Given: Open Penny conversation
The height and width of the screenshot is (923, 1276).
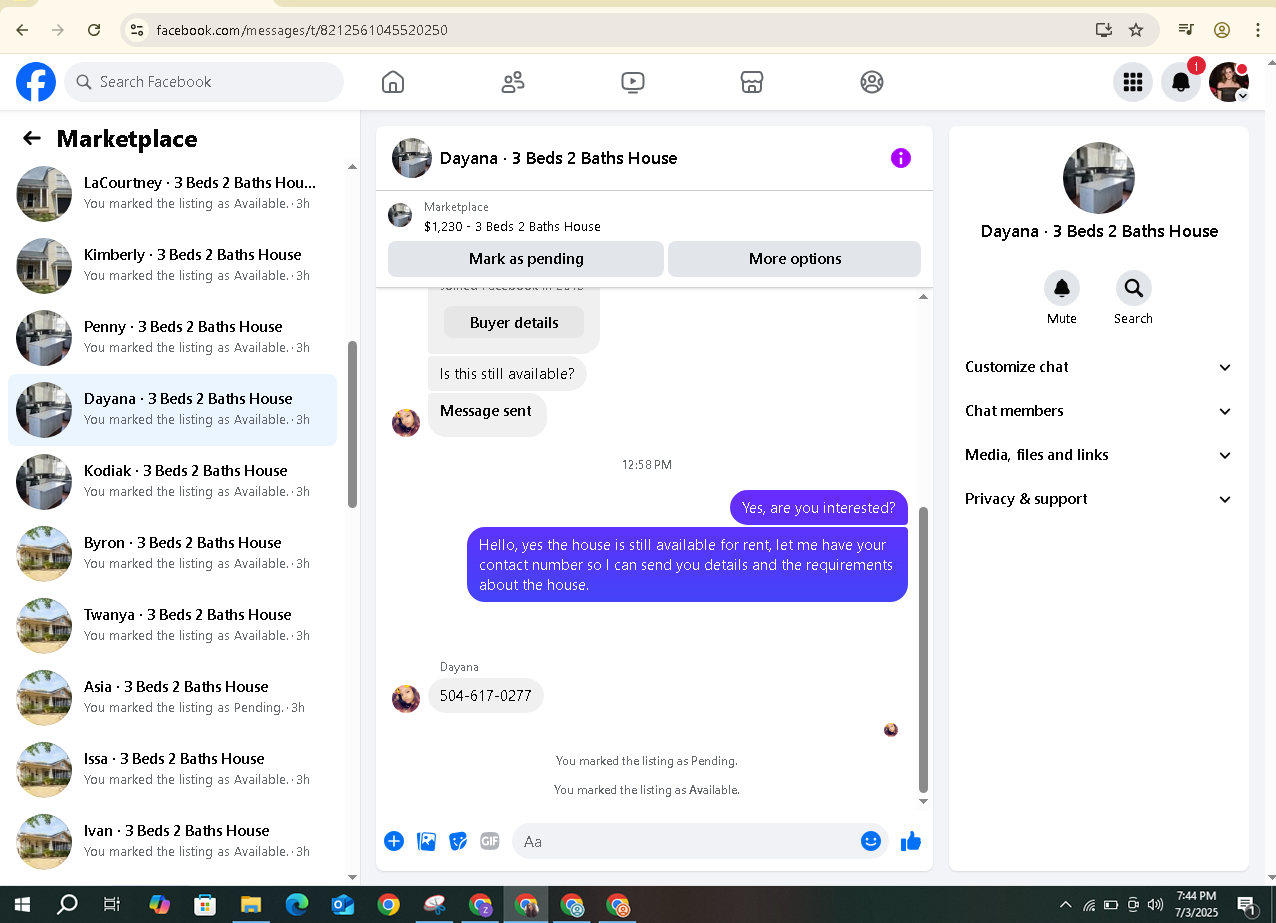Looking at the screenshot, I should tap(172, 338).
